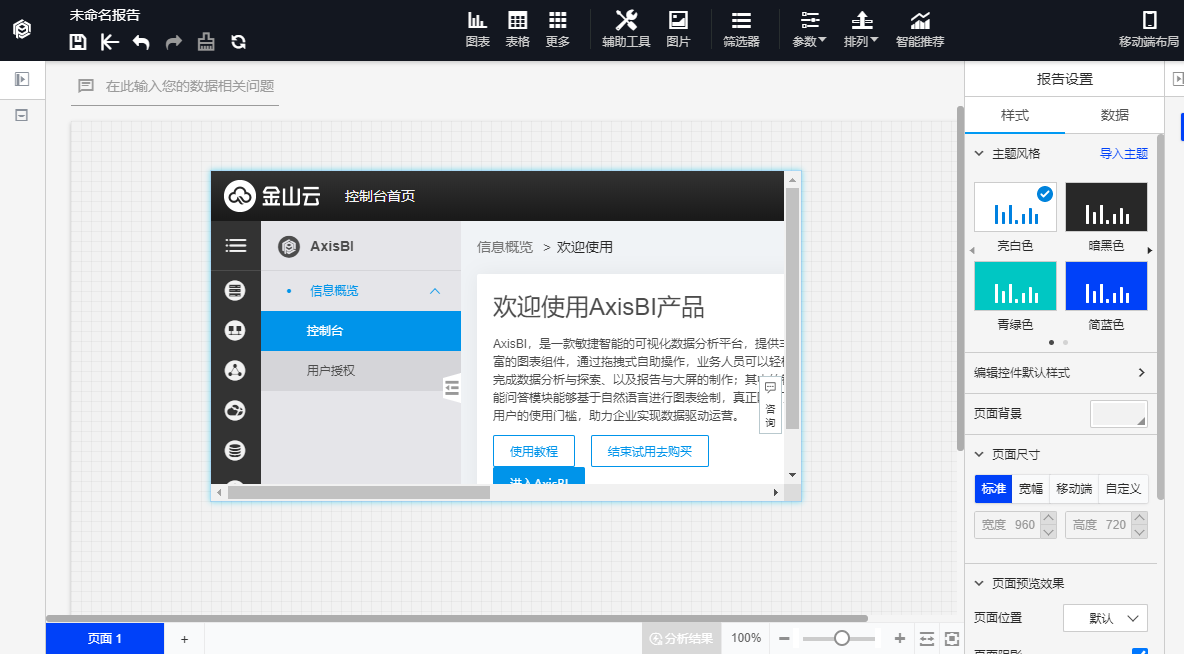Click the 页面背景 color swatch
This screenshot has width=1184, height=654.
tap(1118, 413)
